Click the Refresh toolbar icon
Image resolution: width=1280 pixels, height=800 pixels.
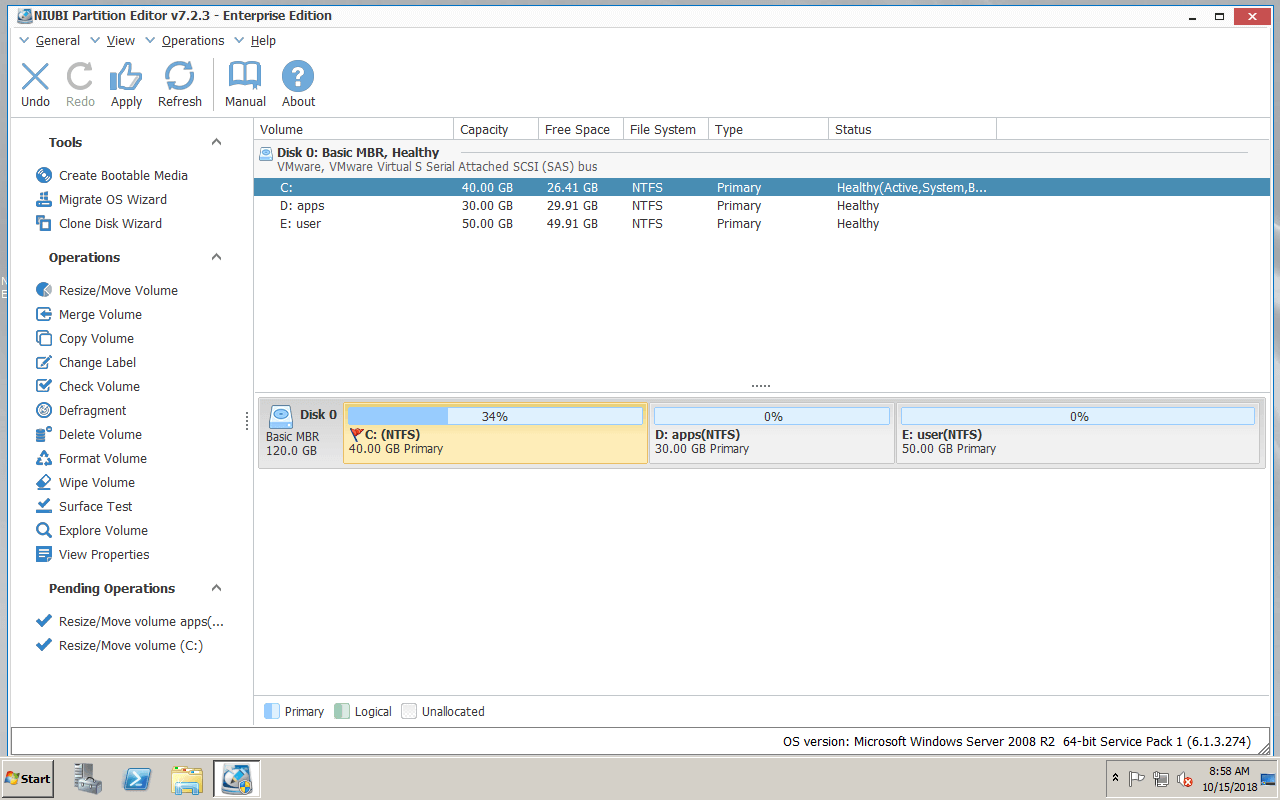(x=180, y=77)
